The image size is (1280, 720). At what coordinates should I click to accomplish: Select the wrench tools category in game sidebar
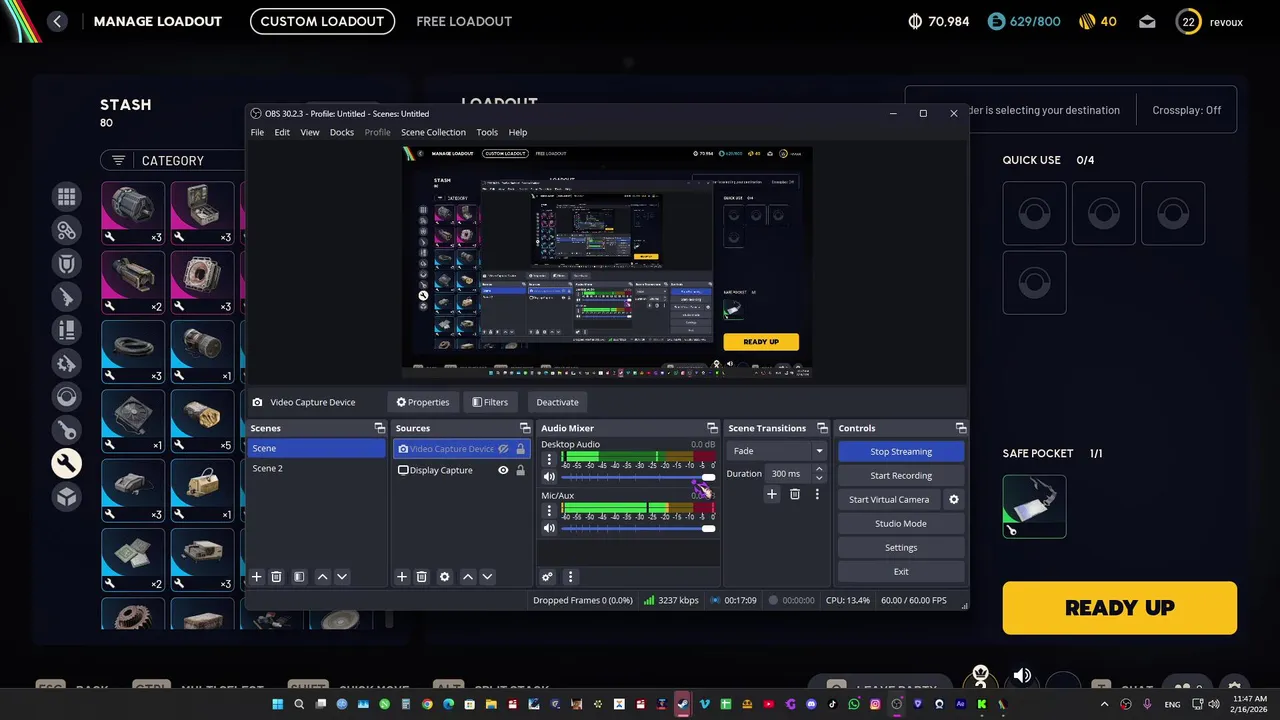(x=67, y=463)
